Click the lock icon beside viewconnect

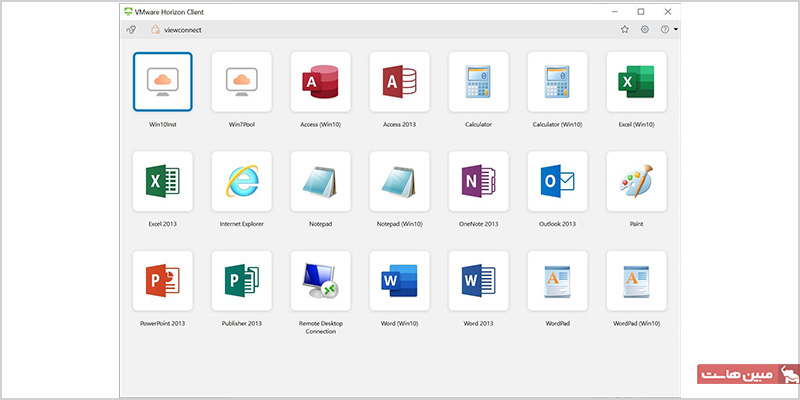point(155,30)
